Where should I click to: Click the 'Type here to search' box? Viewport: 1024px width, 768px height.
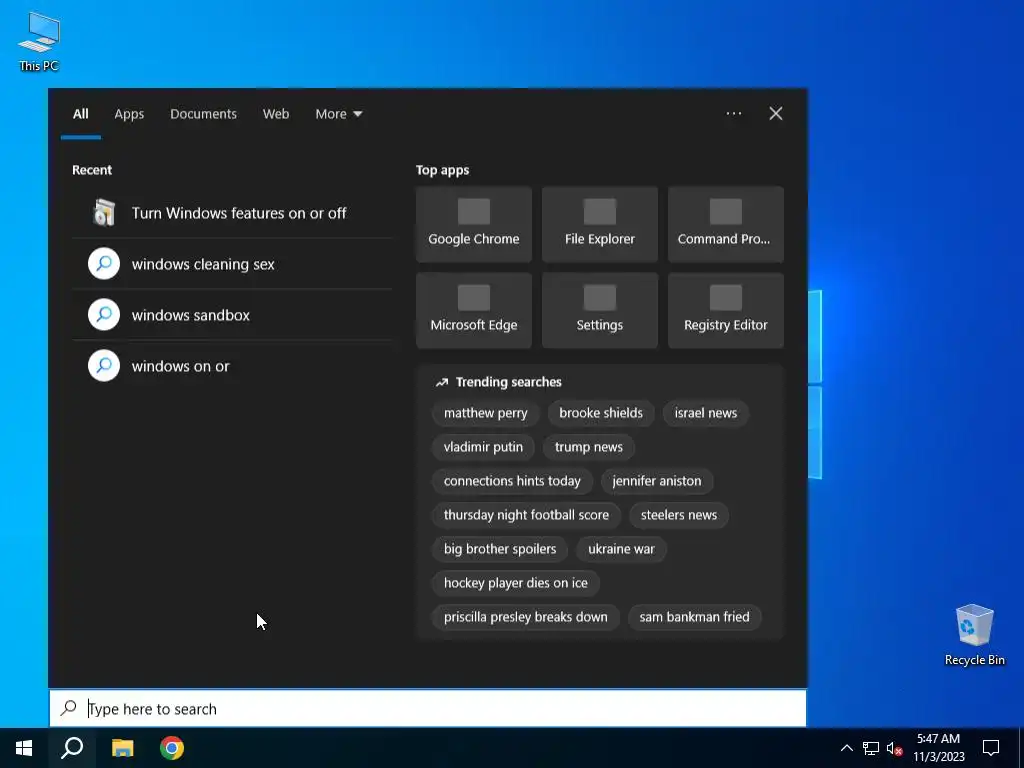click(x=428, y=709)
